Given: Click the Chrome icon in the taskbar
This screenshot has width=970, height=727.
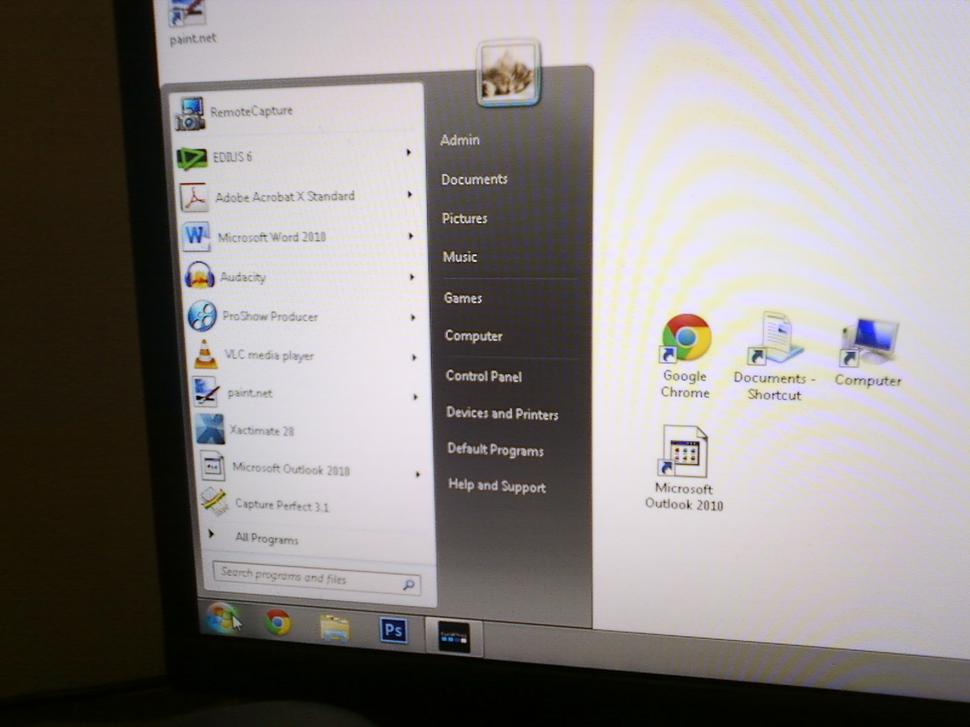Looking at the screenshot, I should (278, 623).
